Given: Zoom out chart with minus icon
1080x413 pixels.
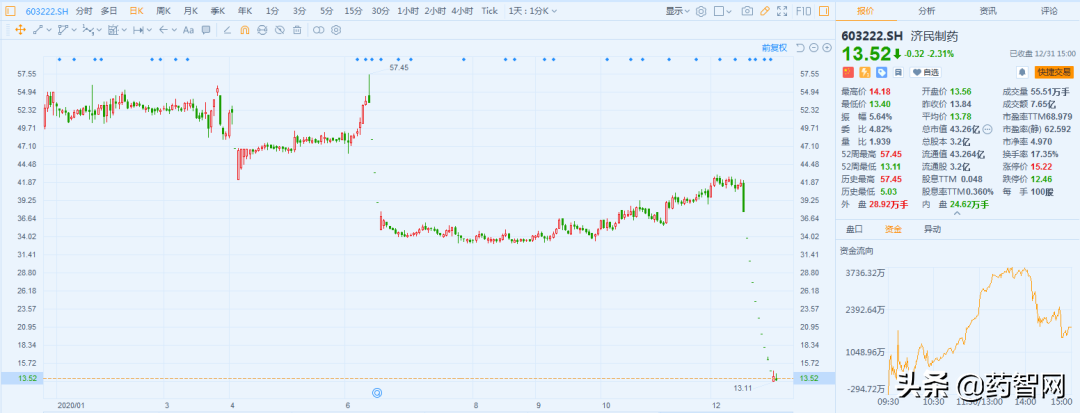Looking at the screenshot, I should (x=813, y=47).
